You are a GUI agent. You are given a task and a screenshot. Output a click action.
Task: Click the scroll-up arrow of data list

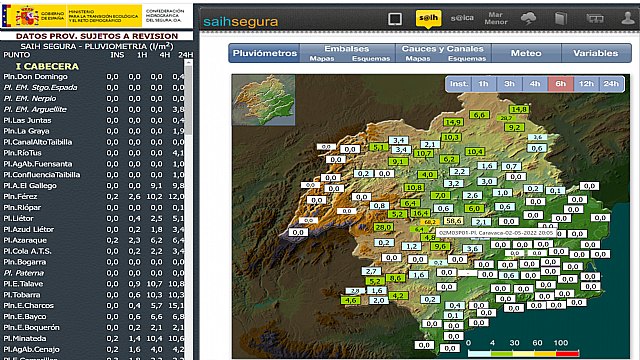[x=188, y=63]
